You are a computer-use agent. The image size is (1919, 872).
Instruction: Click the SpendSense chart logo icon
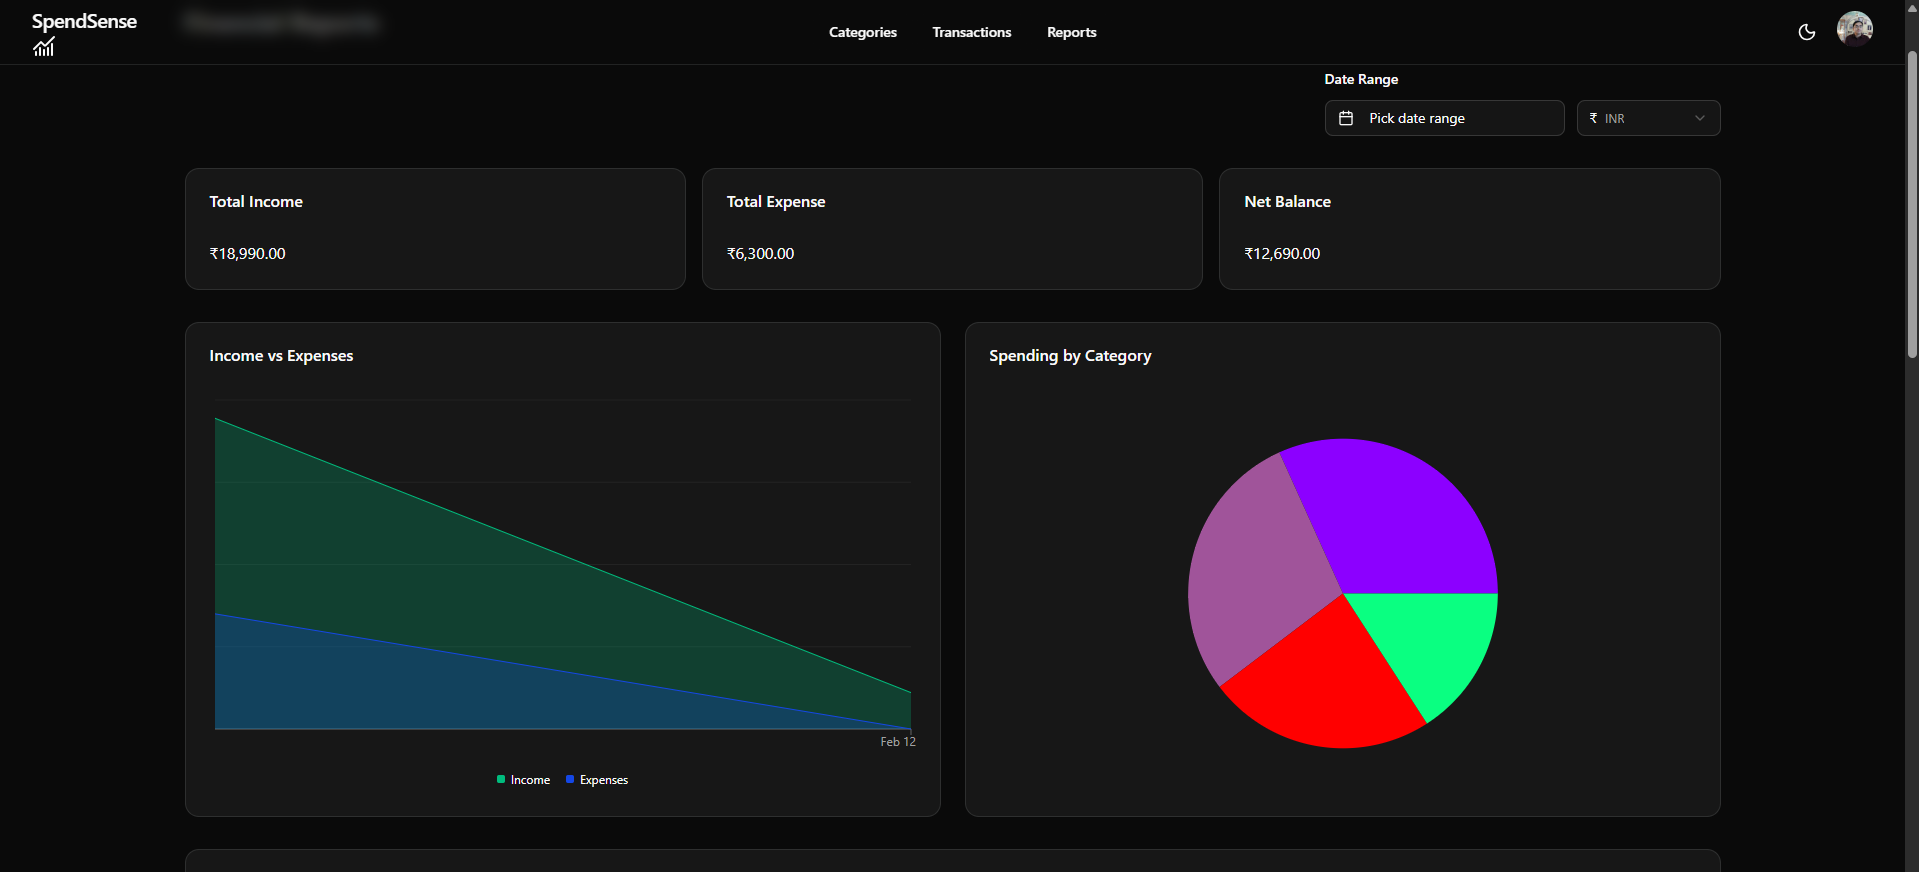pos(43,47)
